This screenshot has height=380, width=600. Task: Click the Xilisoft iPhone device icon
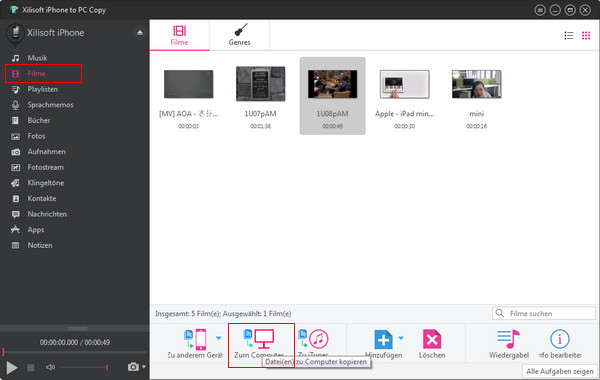[x=15, y=34]
